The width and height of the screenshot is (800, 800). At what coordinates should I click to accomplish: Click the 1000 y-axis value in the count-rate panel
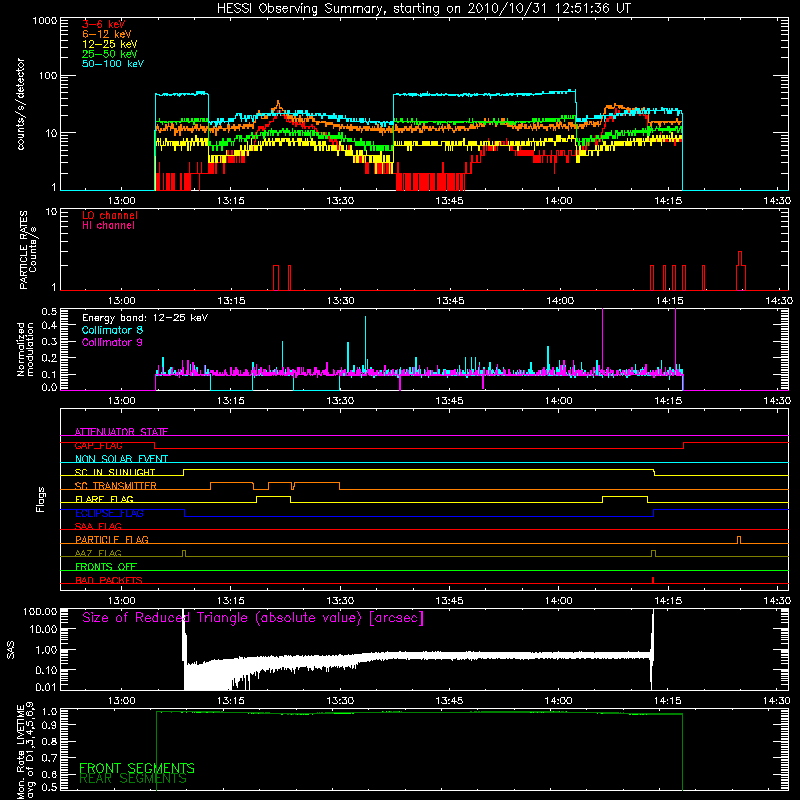[45, 21]
